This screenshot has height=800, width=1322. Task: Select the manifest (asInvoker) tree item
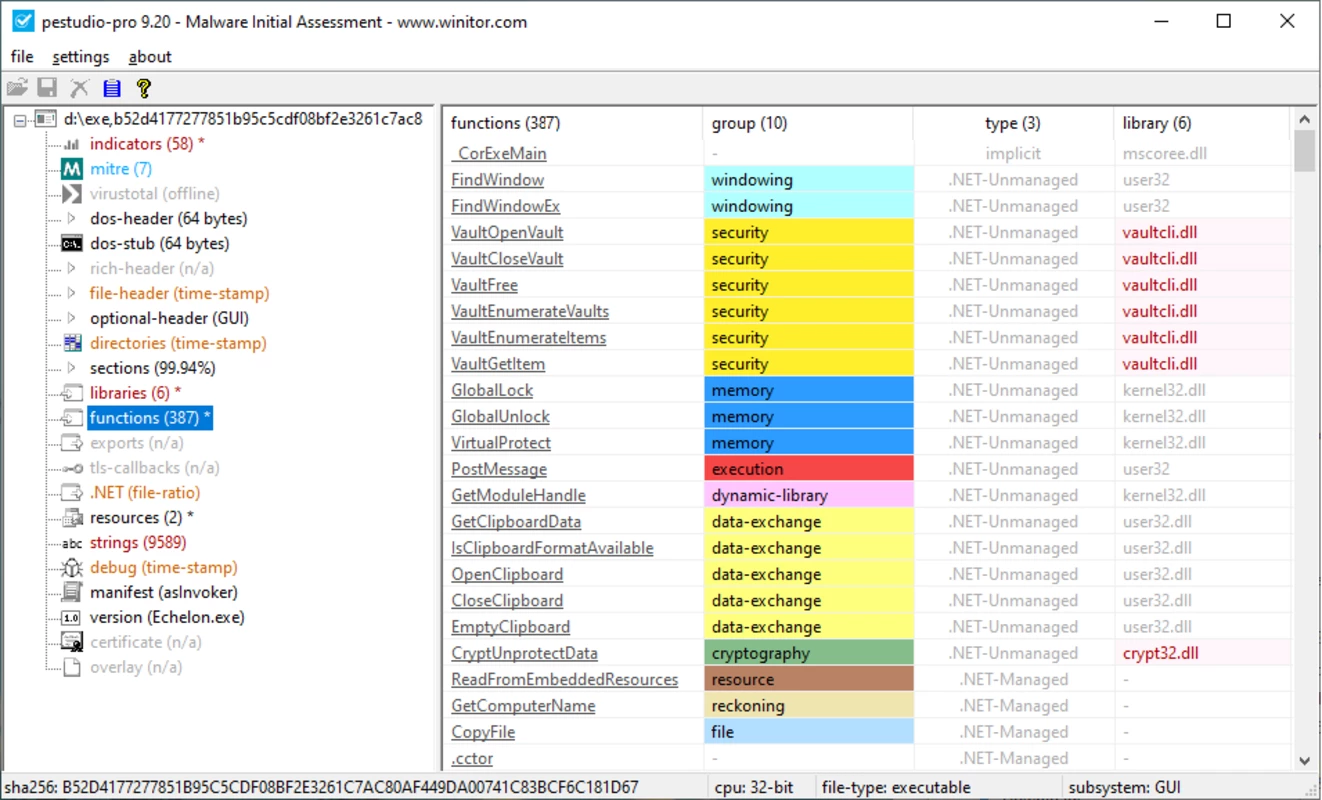[164, 593]
